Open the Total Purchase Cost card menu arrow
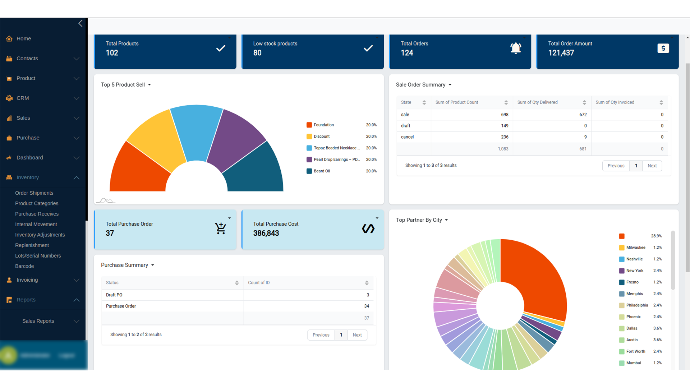Screen dimensions: 690x388 [x=377, y=218]
